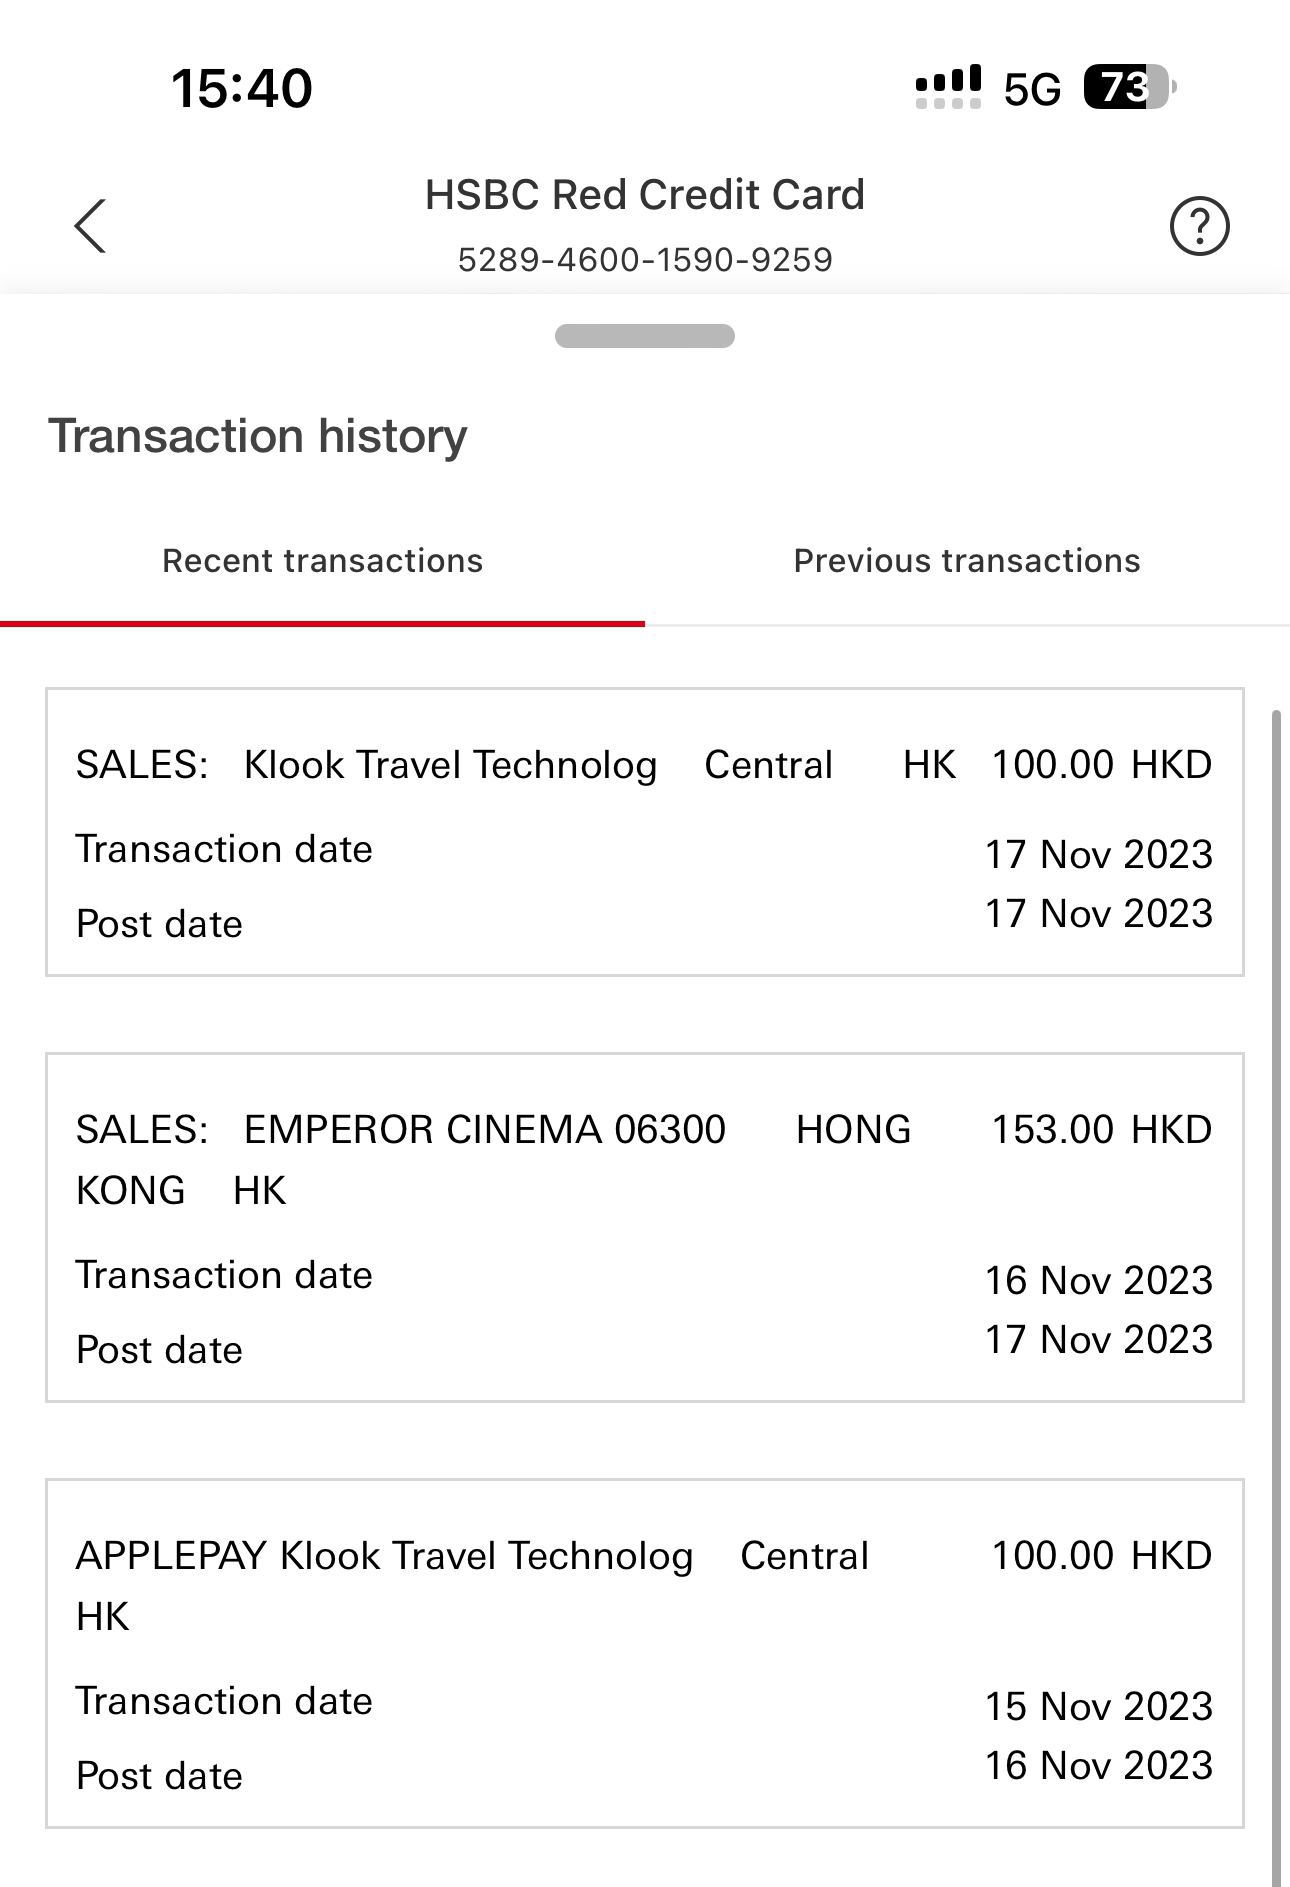The height and width of the screenshot is (1887, 1290).
Task: Switch to Recent transactions tab
Action: 322,561
